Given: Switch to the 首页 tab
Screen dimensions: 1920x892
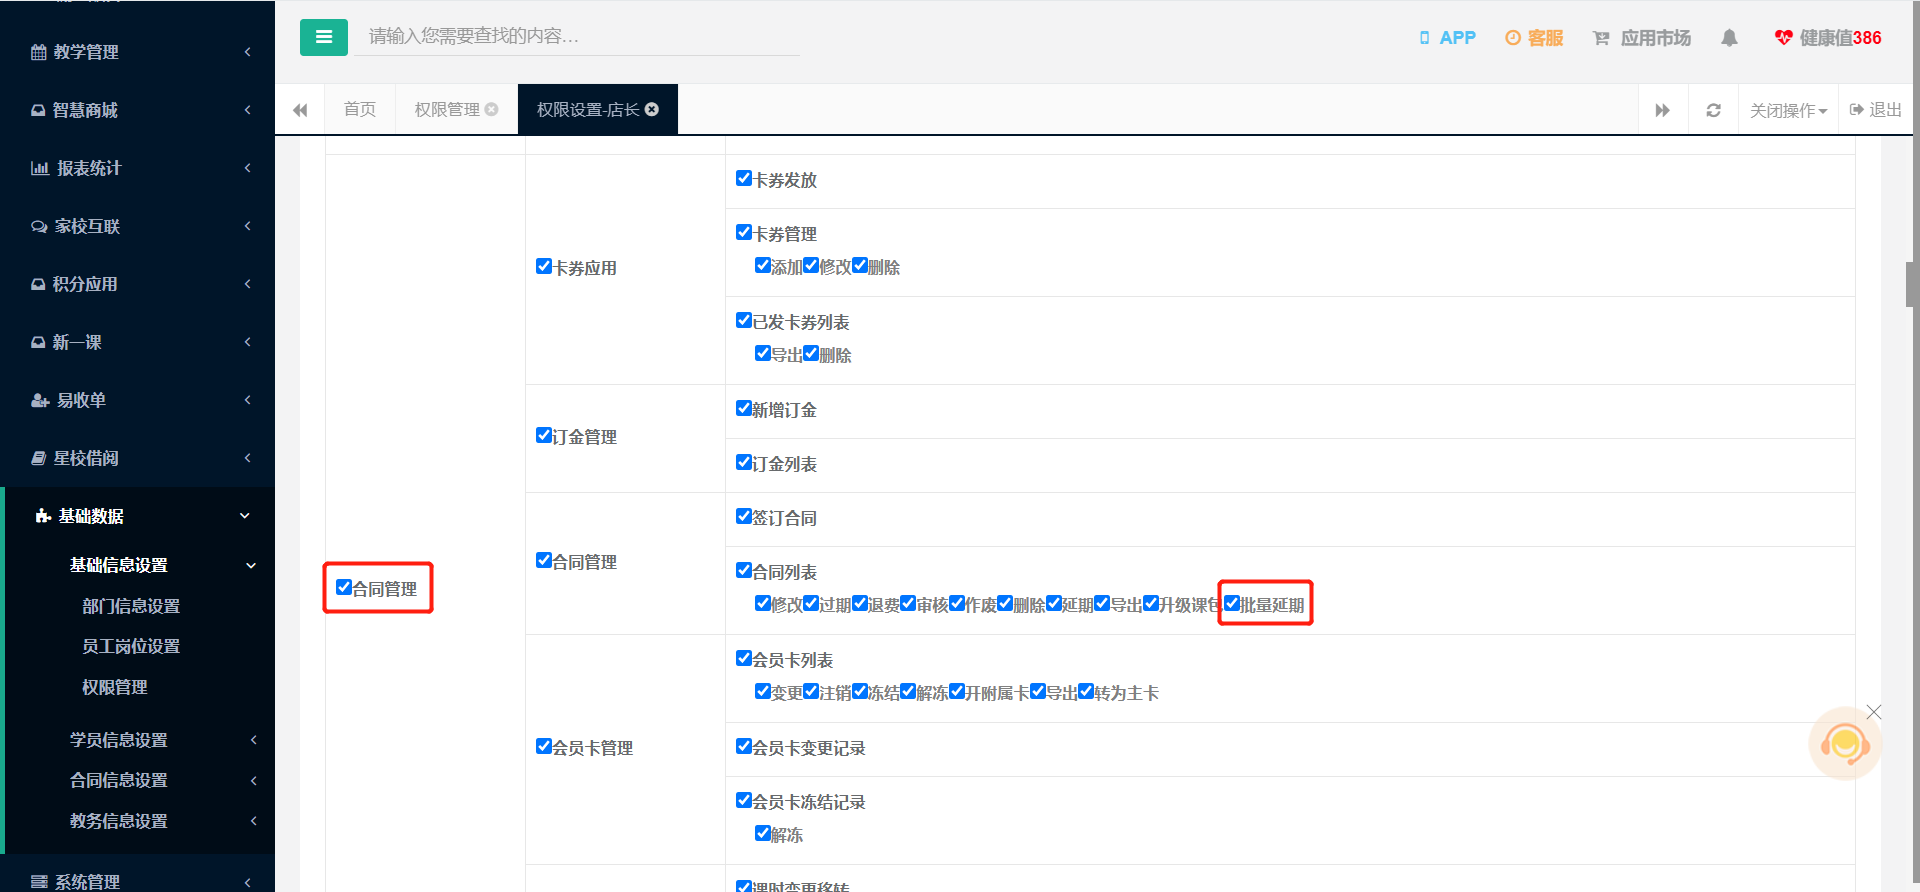Looking at the screenshot, I should coord(360,110).
